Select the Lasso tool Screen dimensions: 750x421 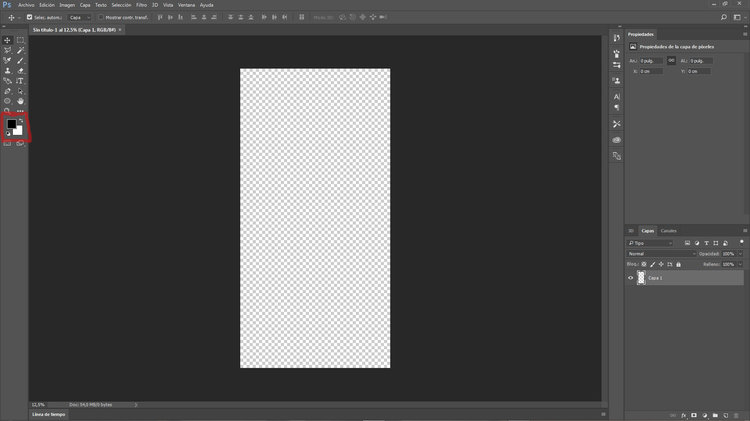(7, 50)
